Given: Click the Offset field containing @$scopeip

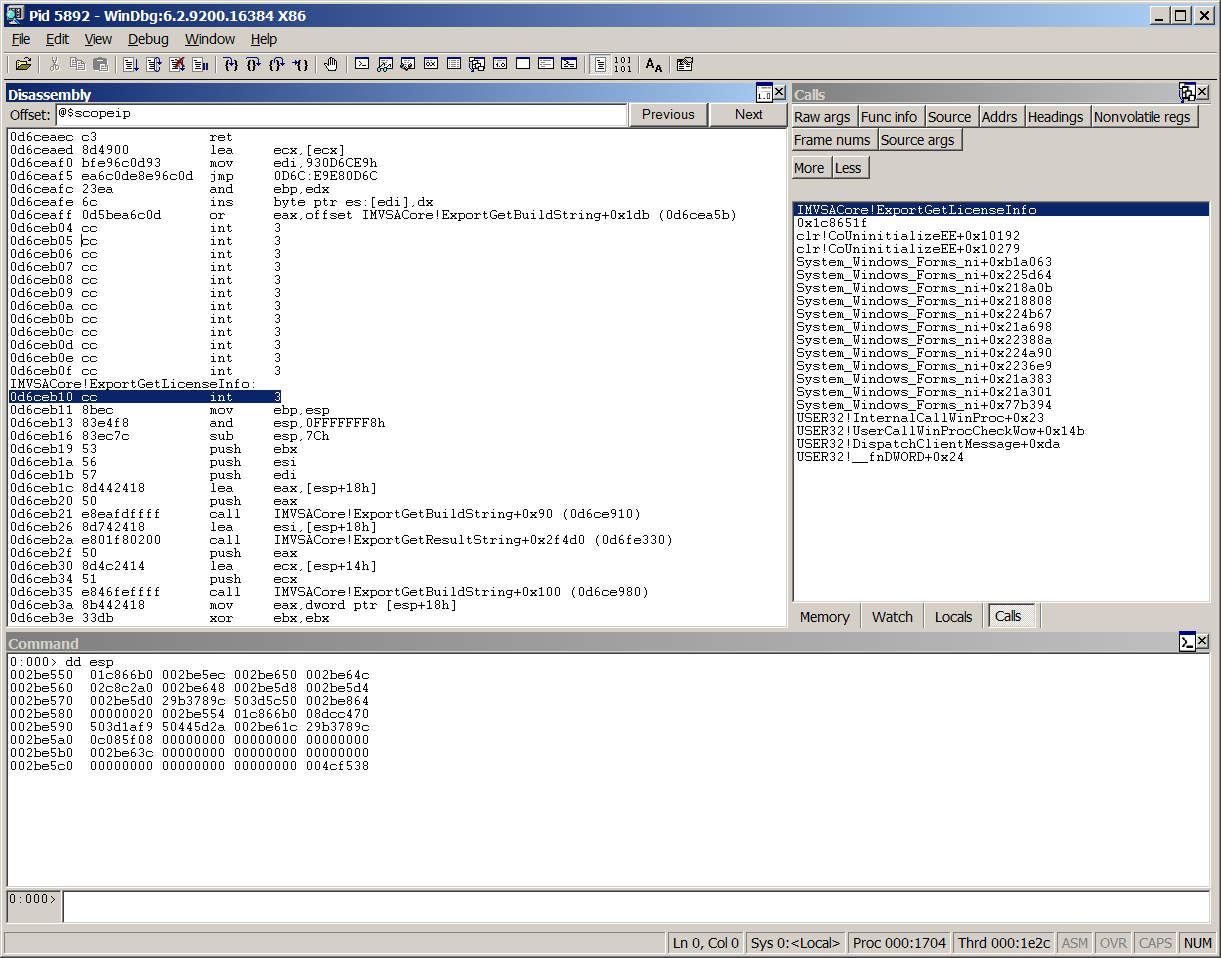Looking at the screenshot, I should (340, 114).
